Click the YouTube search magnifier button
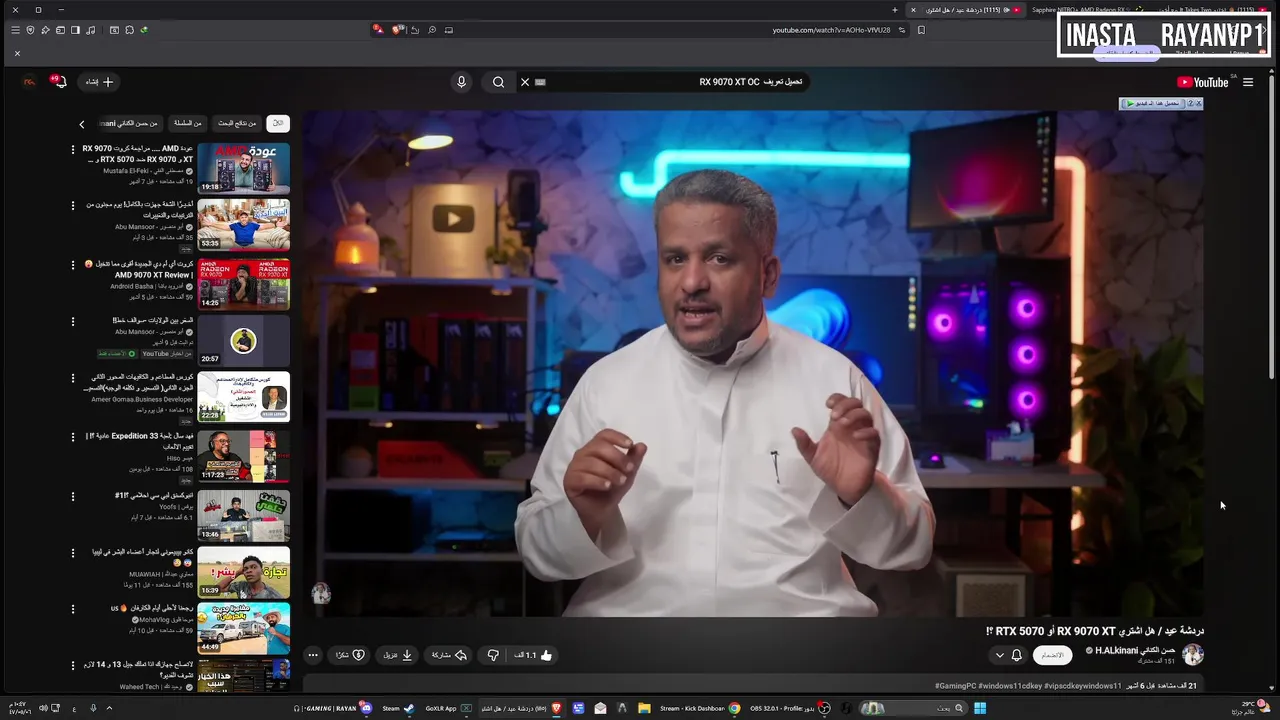The image size is (1280, 720). pyautogui.click(x=498, y=82)
